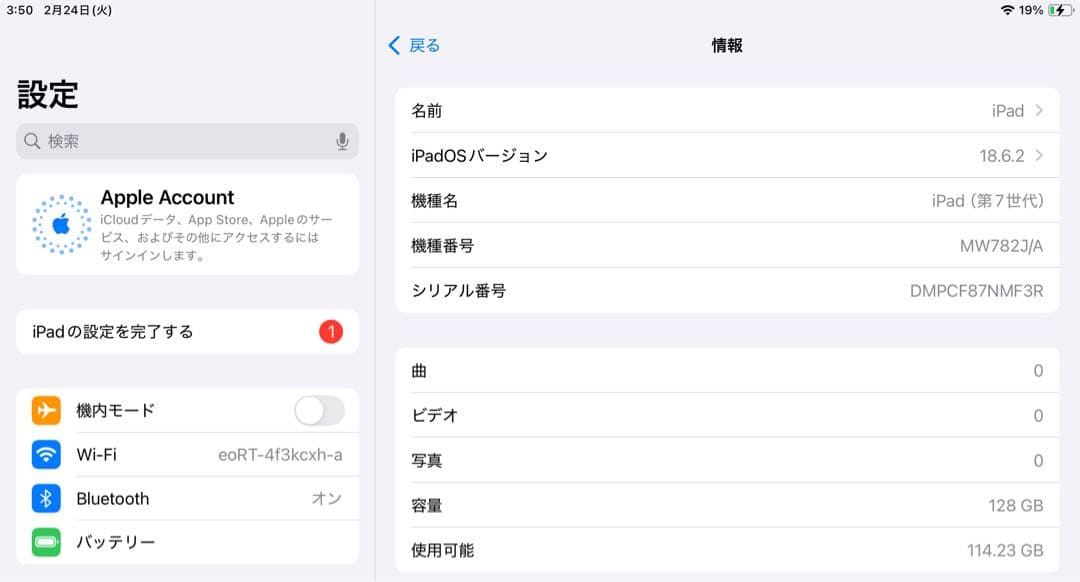Tap the 情報 page title
1080x582 pixels.
(x=727, y=45)
